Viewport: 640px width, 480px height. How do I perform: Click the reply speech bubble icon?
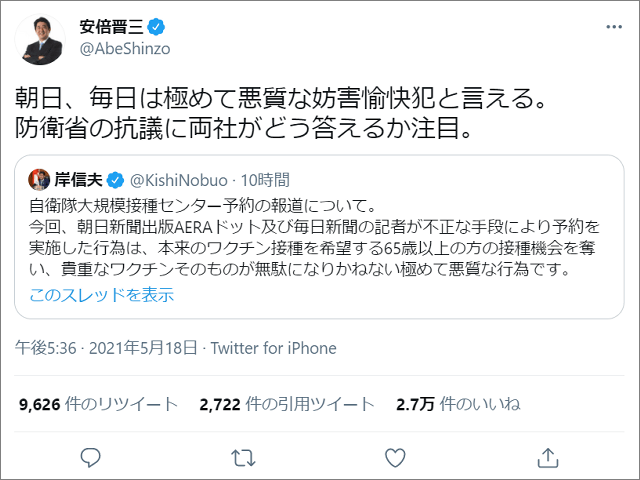[90, 458]
